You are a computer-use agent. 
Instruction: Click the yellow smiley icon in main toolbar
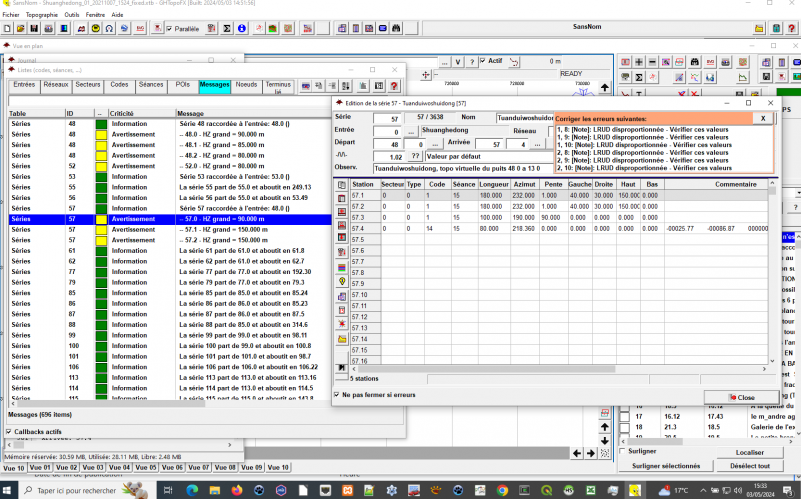(96, 29)
